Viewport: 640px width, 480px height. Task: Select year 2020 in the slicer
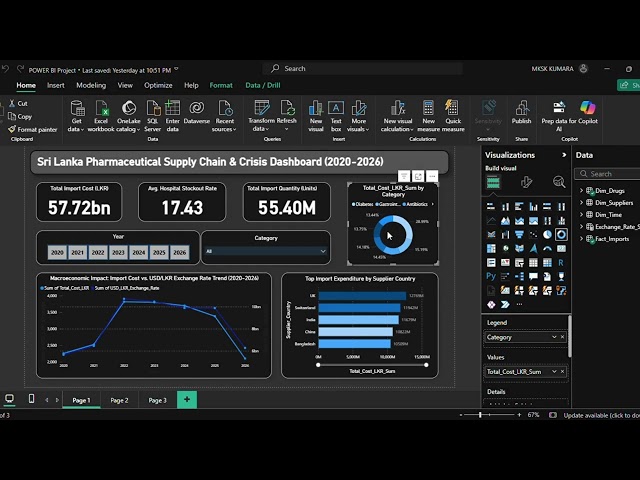[57, 252]
